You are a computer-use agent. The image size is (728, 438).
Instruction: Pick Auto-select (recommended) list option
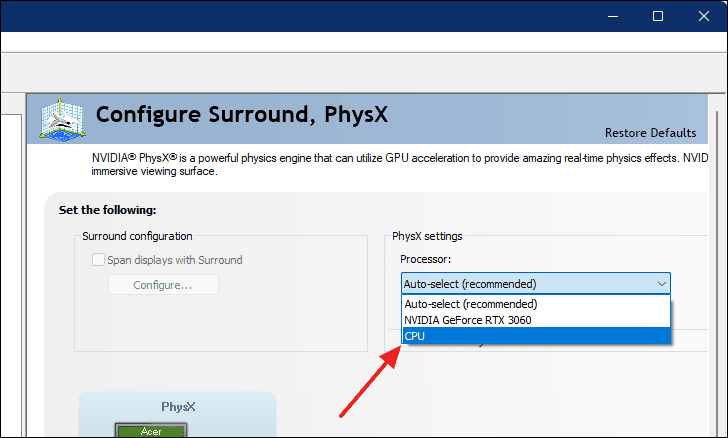(x=536, y=304)
